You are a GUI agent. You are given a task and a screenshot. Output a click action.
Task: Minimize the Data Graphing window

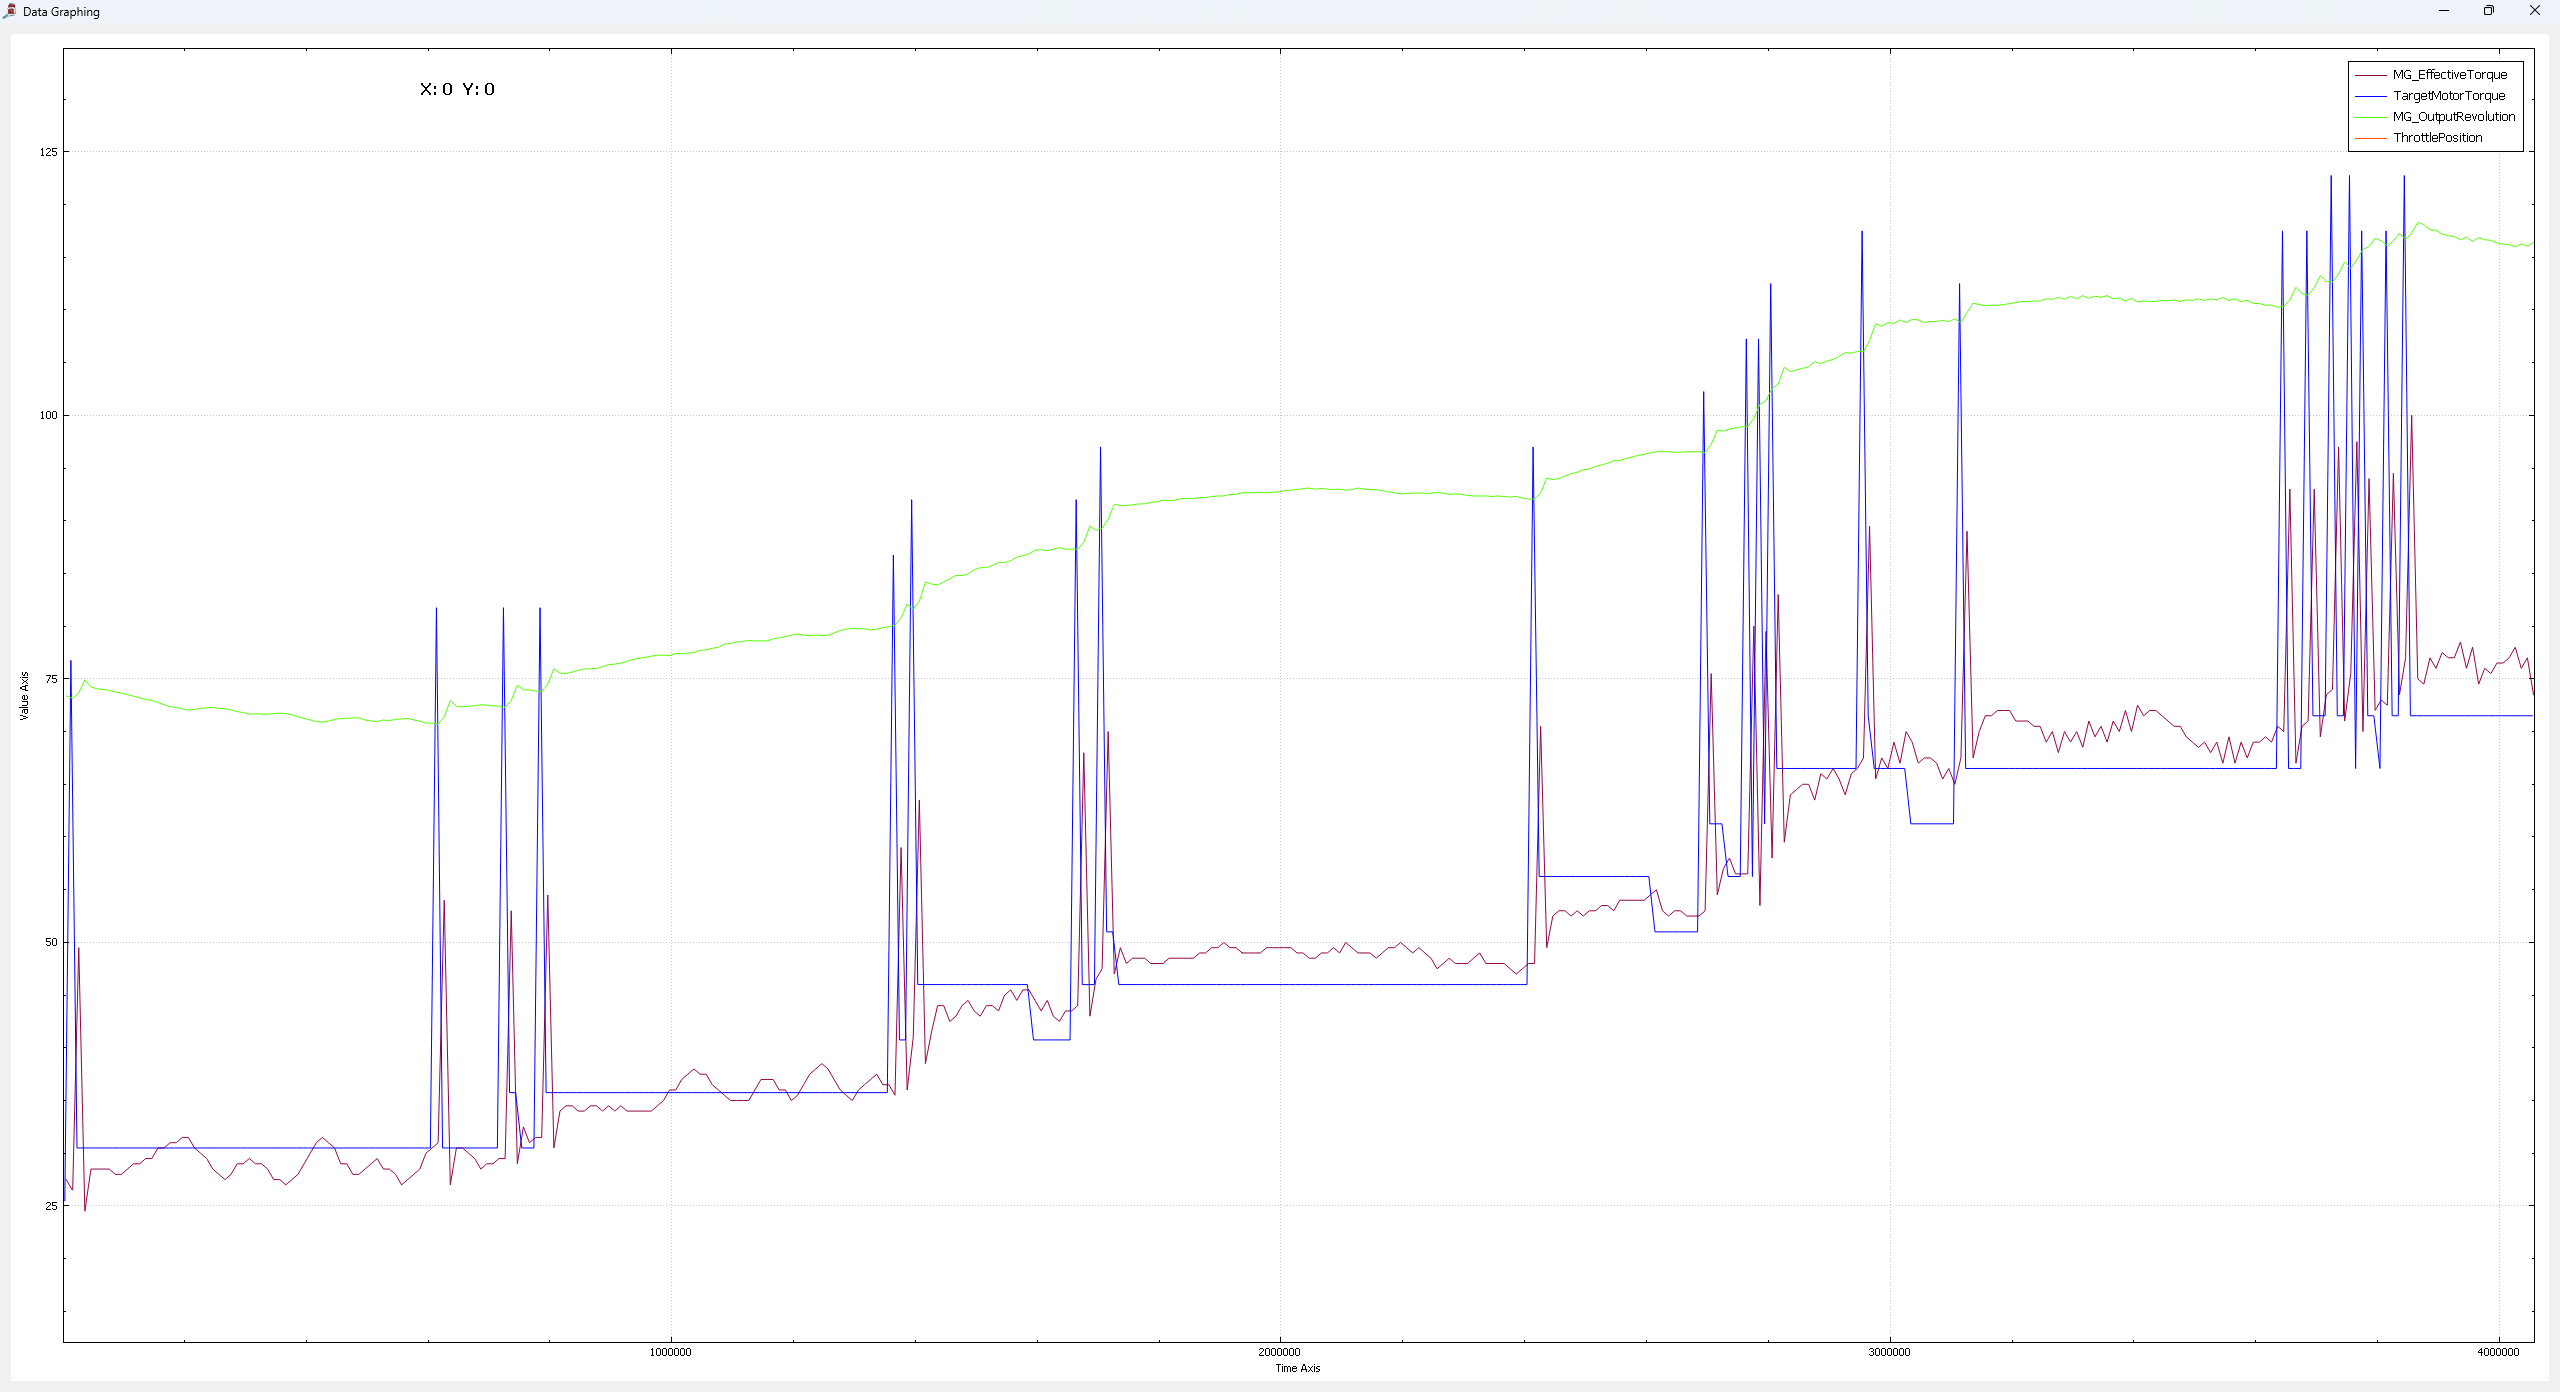[2443, 11]
